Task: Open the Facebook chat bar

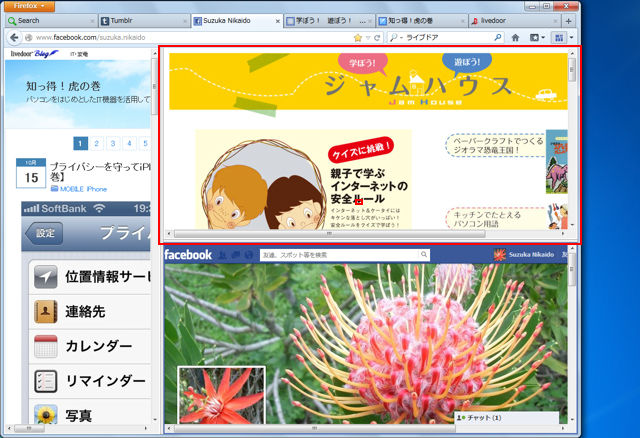Action: coord(507,418)
